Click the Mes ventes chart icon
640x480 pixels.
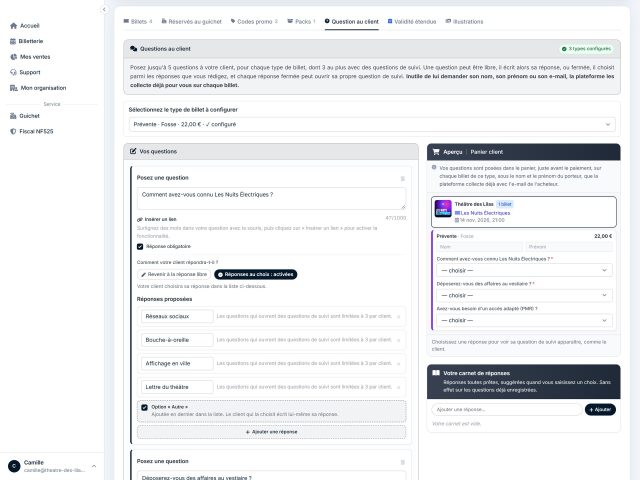point(13,57)
